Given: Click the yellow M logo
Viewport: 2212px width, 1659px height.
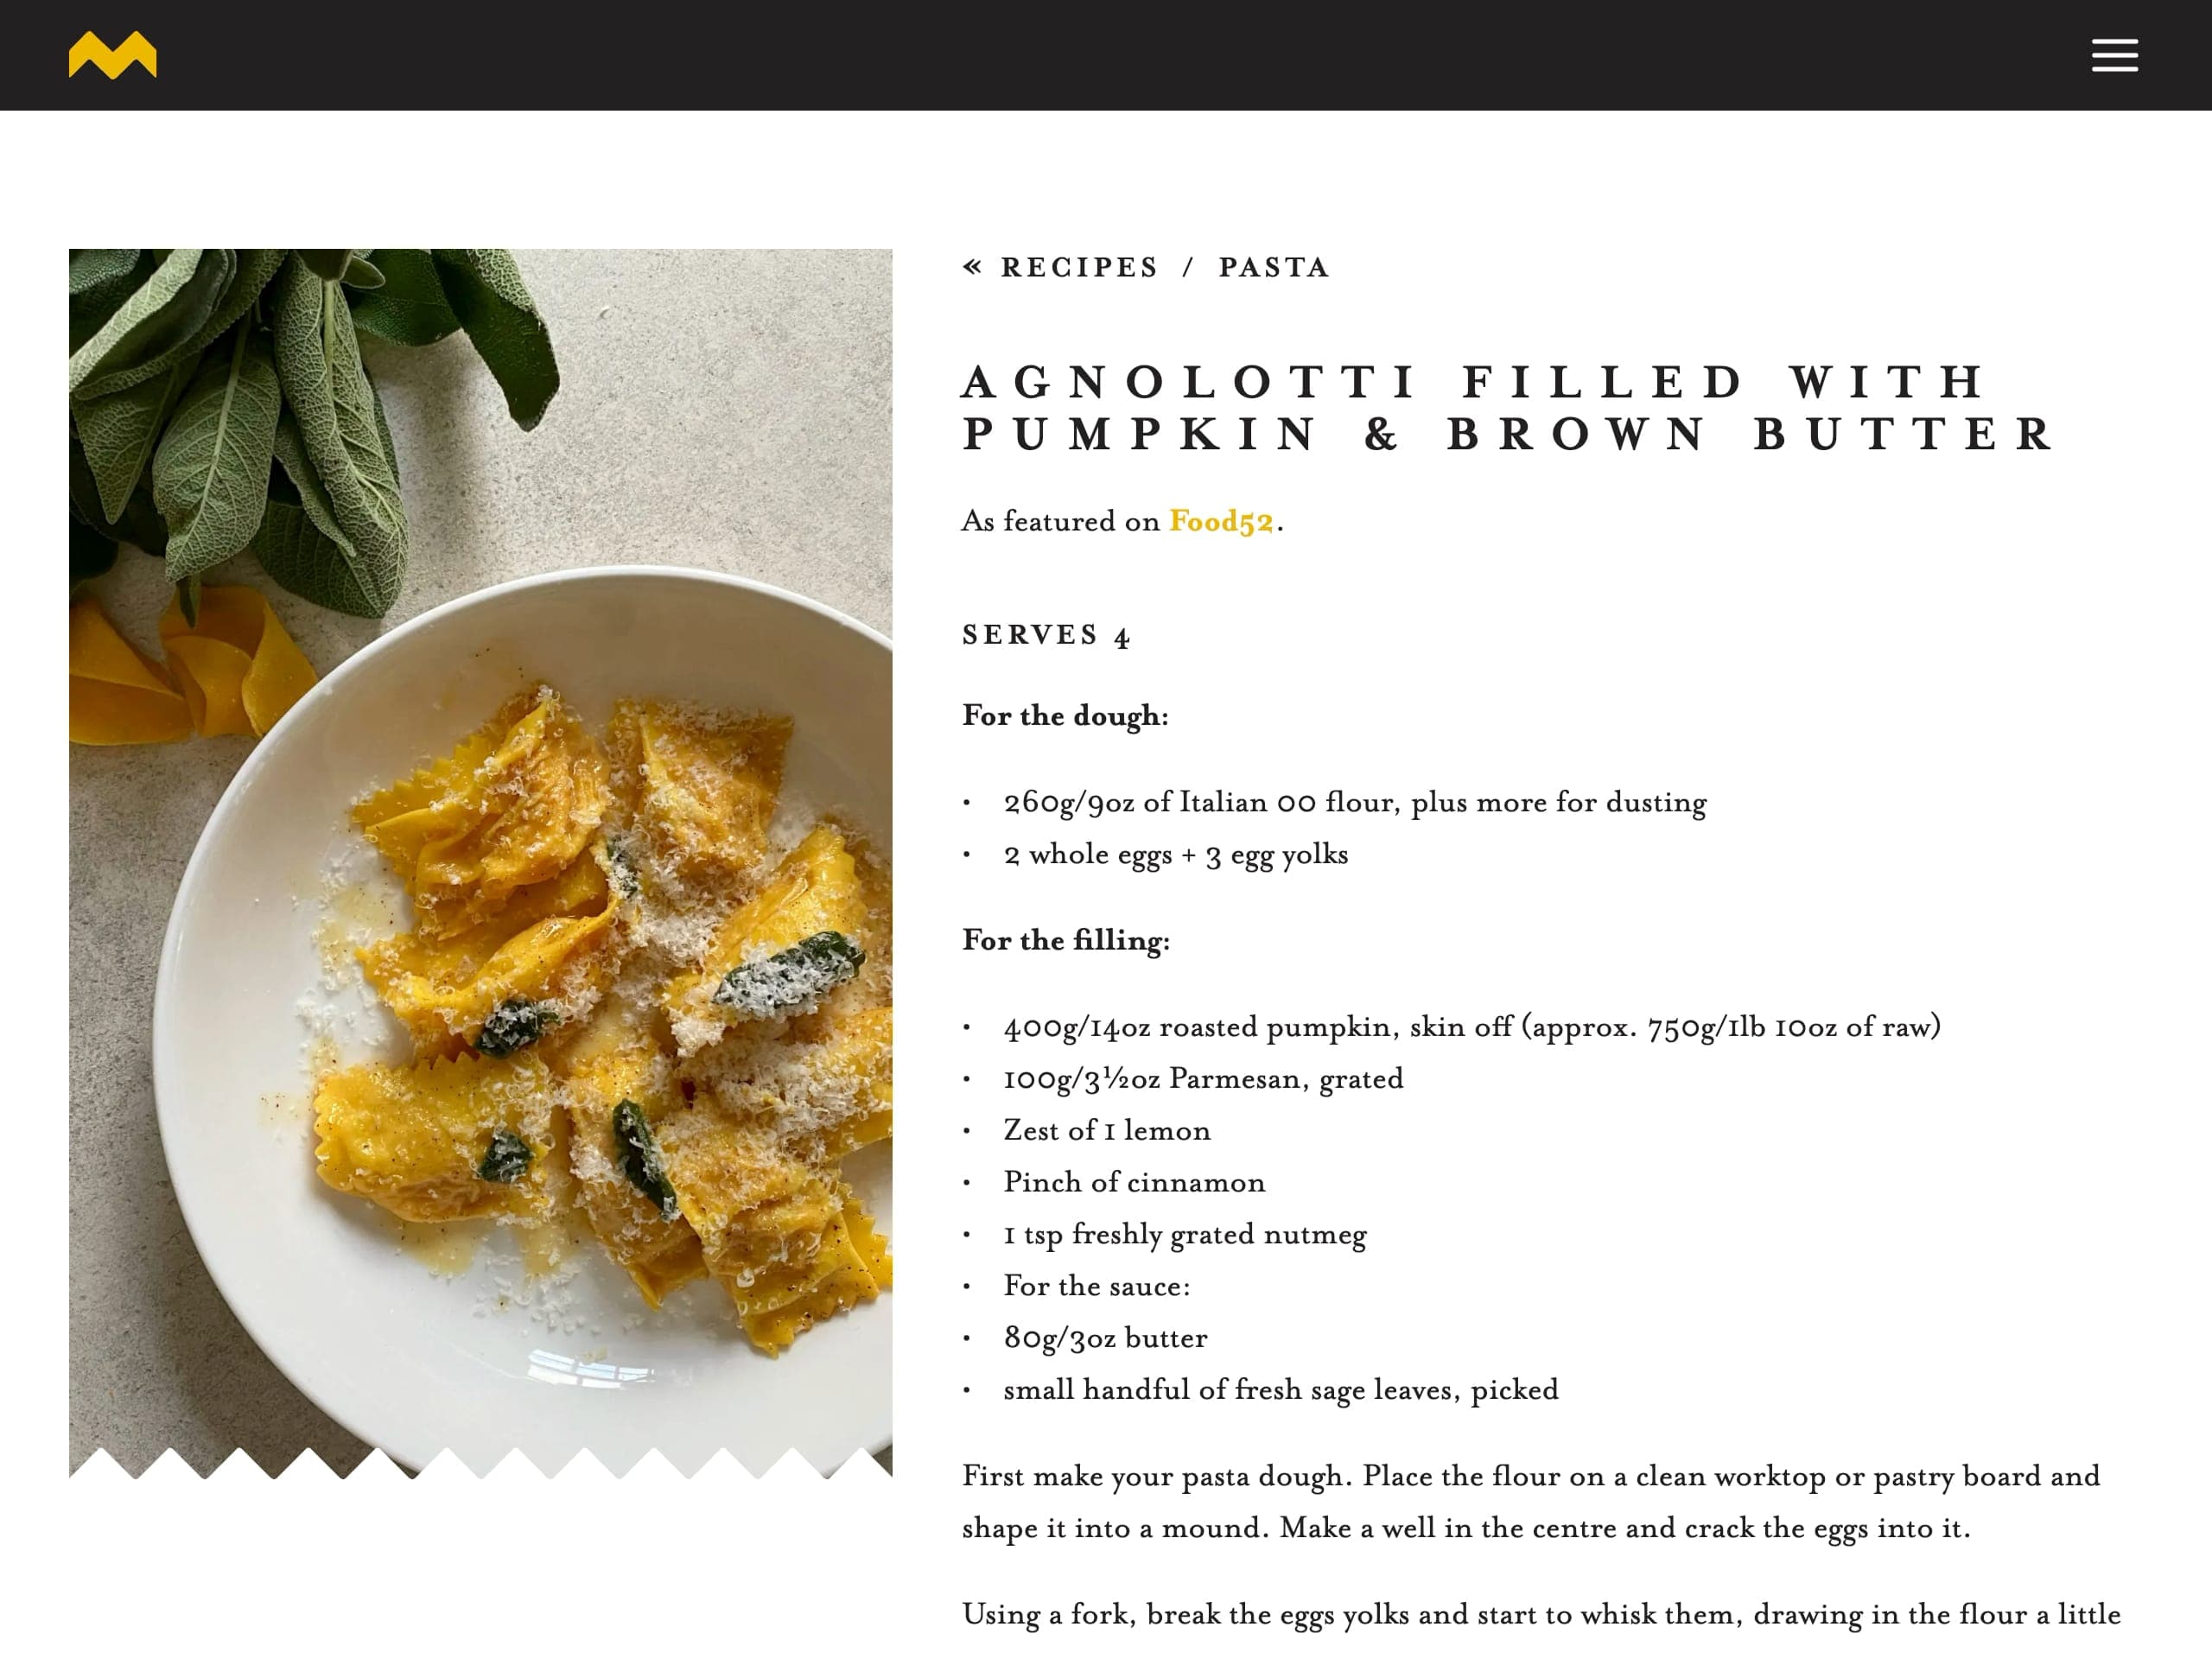Looking at the screenshot, I should click(112, 55).
